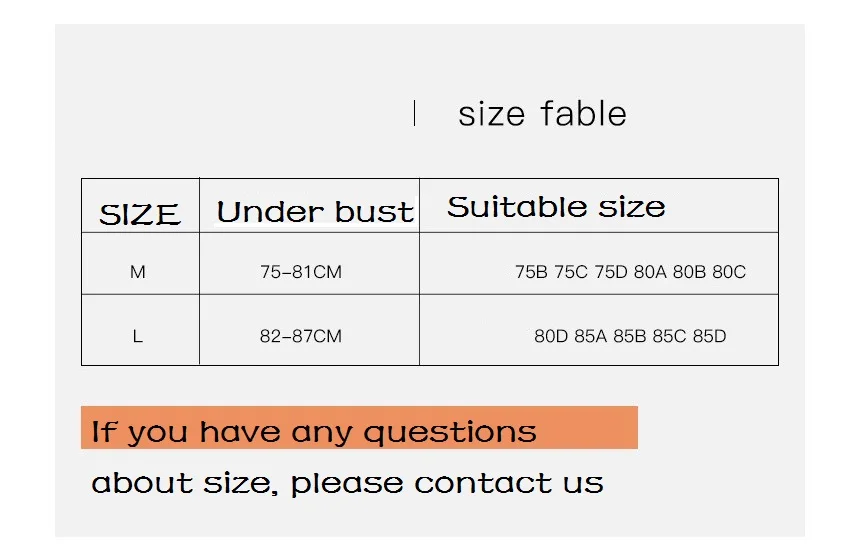Click 85C in the L row
The width and height of the screenshot is (848, 545).
(669, 336)
